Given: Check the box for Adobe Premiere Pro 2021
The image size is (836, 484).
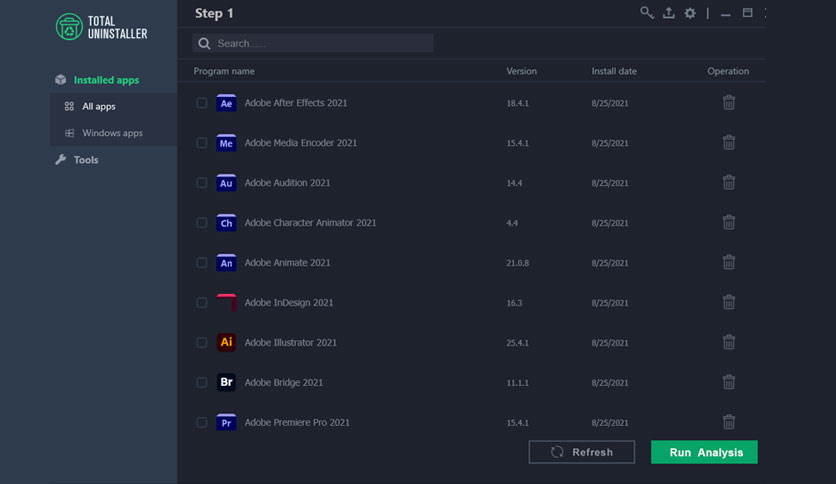Looking at the screenshot, I should (202, 423).
